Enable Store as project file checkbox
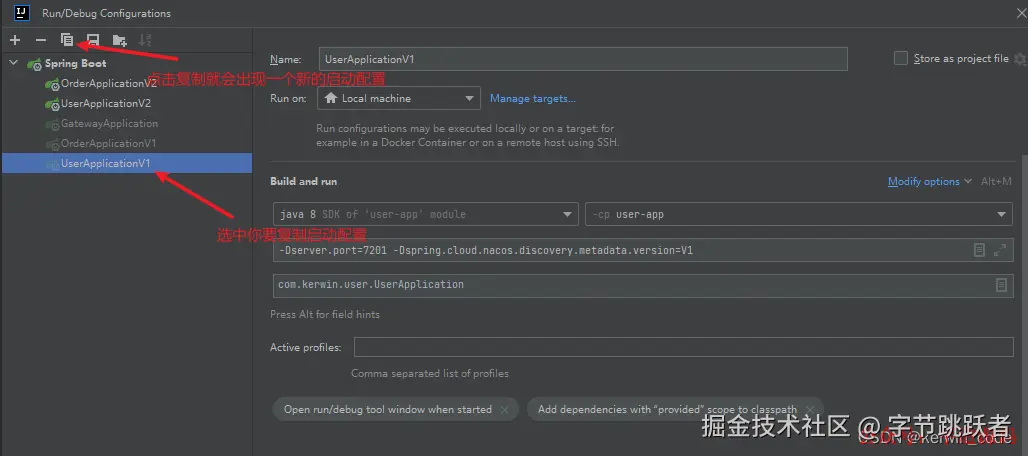 click(x=901, y=58)
